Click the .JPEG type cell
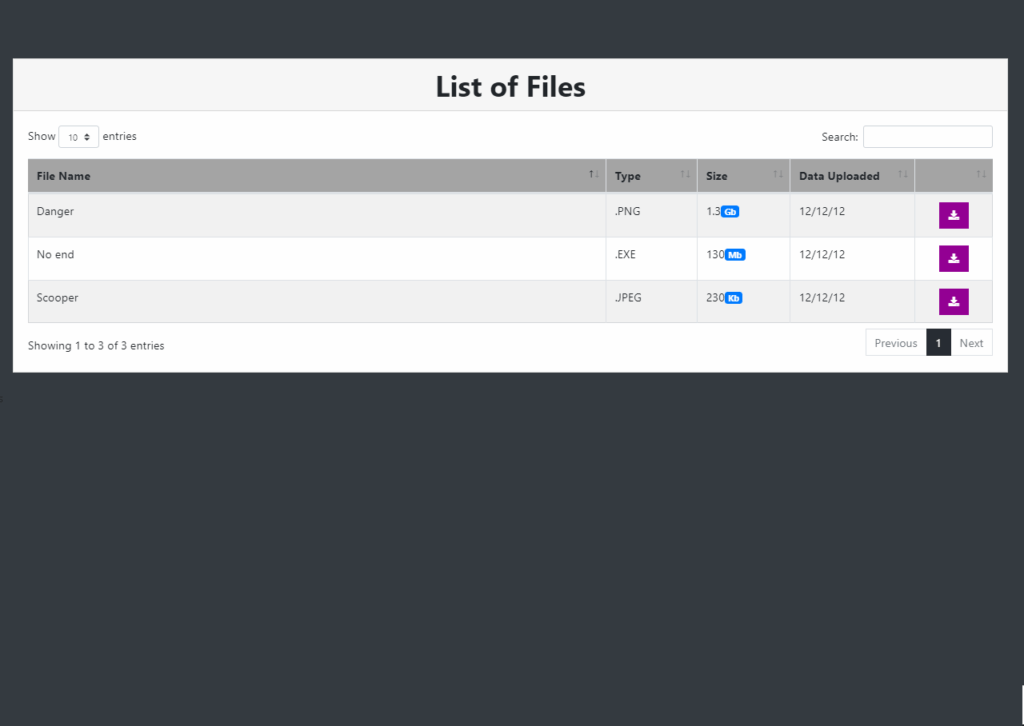This screenshot has width=1024, height=726. [x=629, y=298]
